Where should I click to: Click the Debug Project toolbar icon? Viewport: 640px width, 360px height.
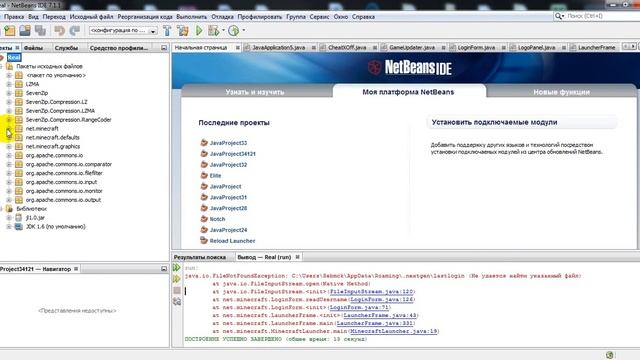pos(213,31)
